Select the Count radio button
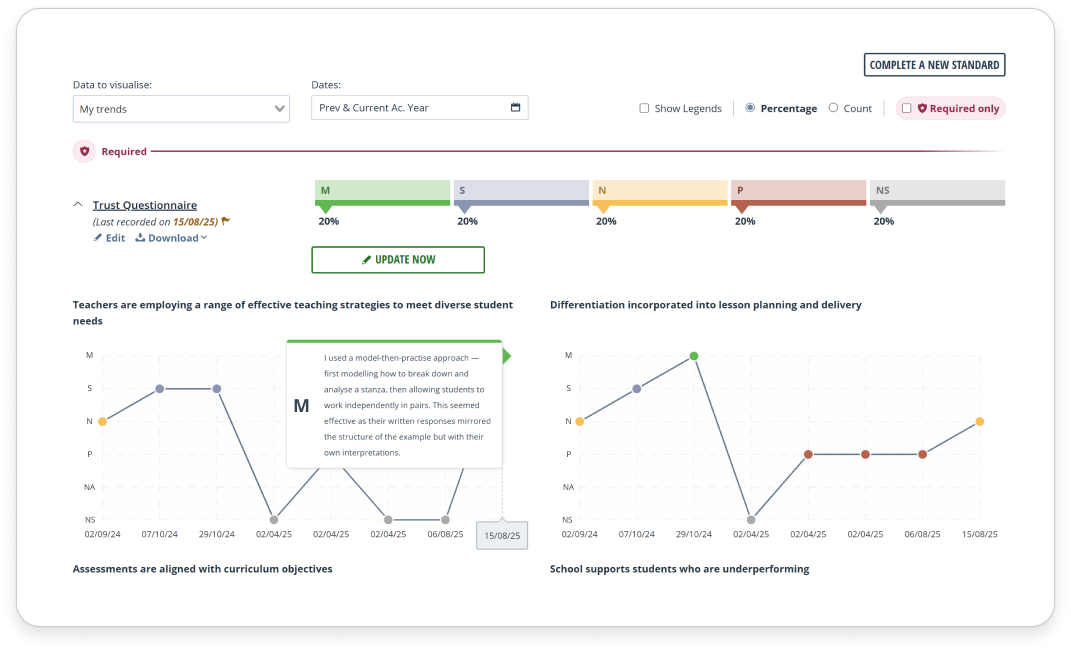Image resolution: width=1071 pixels, height=651 pixels. (833, 108)
